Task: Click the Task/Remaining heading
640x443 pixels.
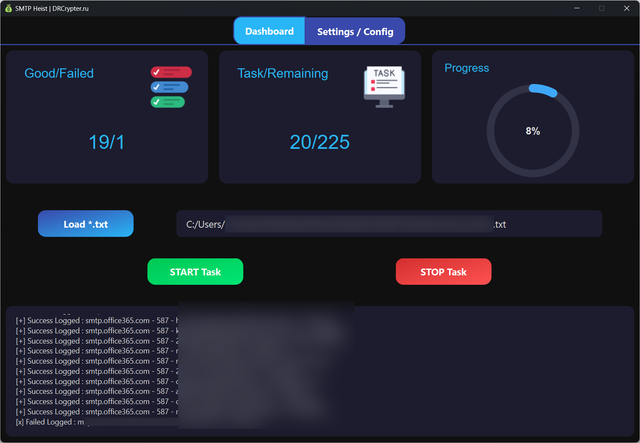Action: point(283,73)
